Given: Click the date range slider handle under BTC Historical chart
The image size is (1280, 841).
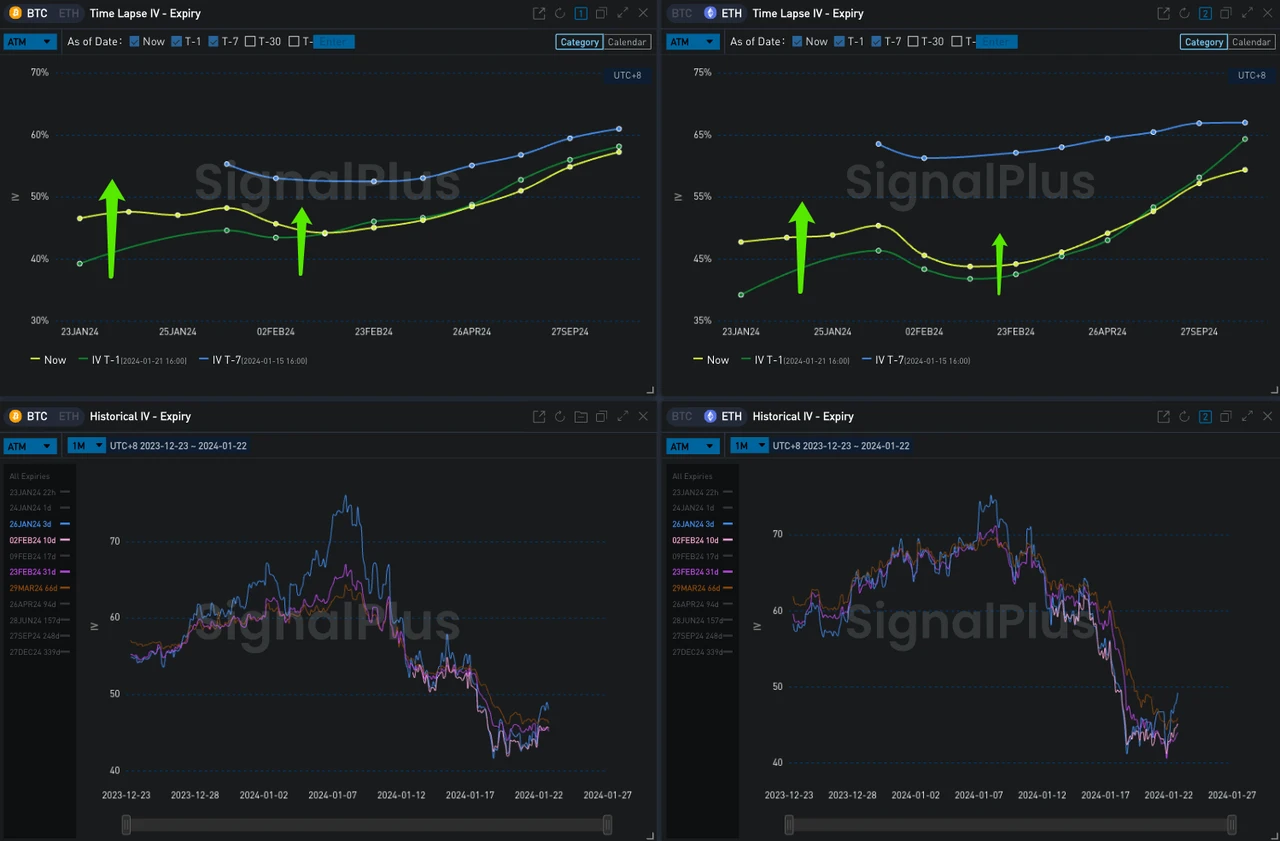Looking at the screenshot, I should click(x=126, y=823).
